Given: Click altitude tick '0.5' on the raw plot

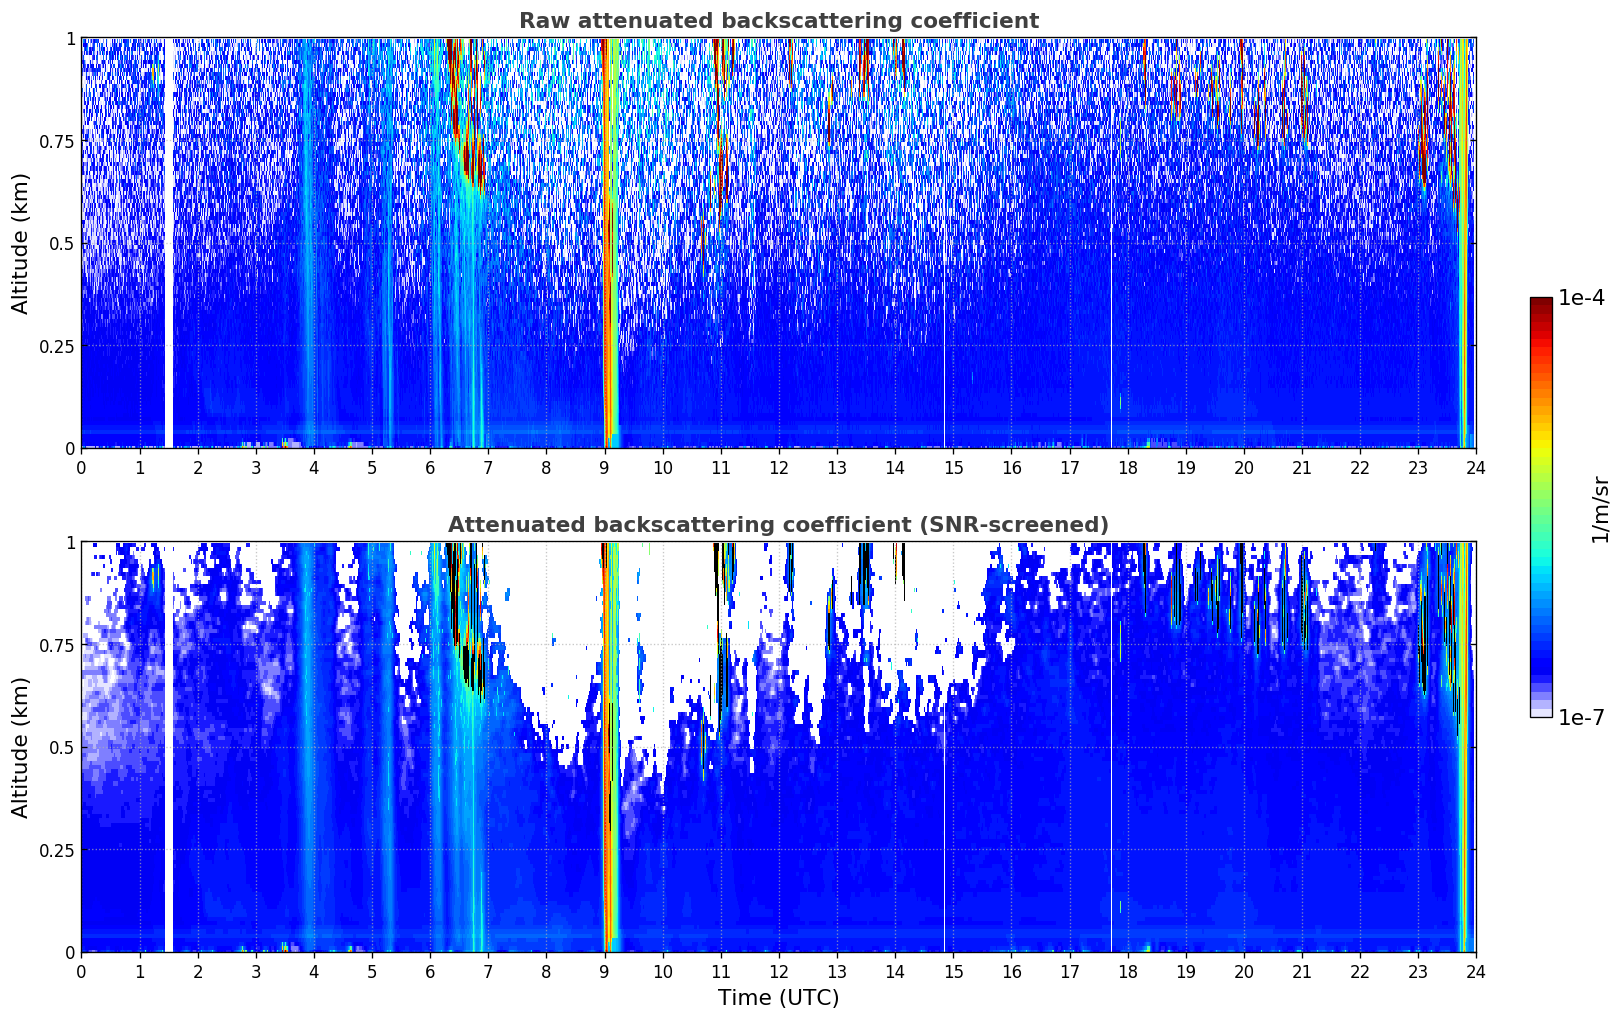Looking at the screenshot, I should click(62, 243).
